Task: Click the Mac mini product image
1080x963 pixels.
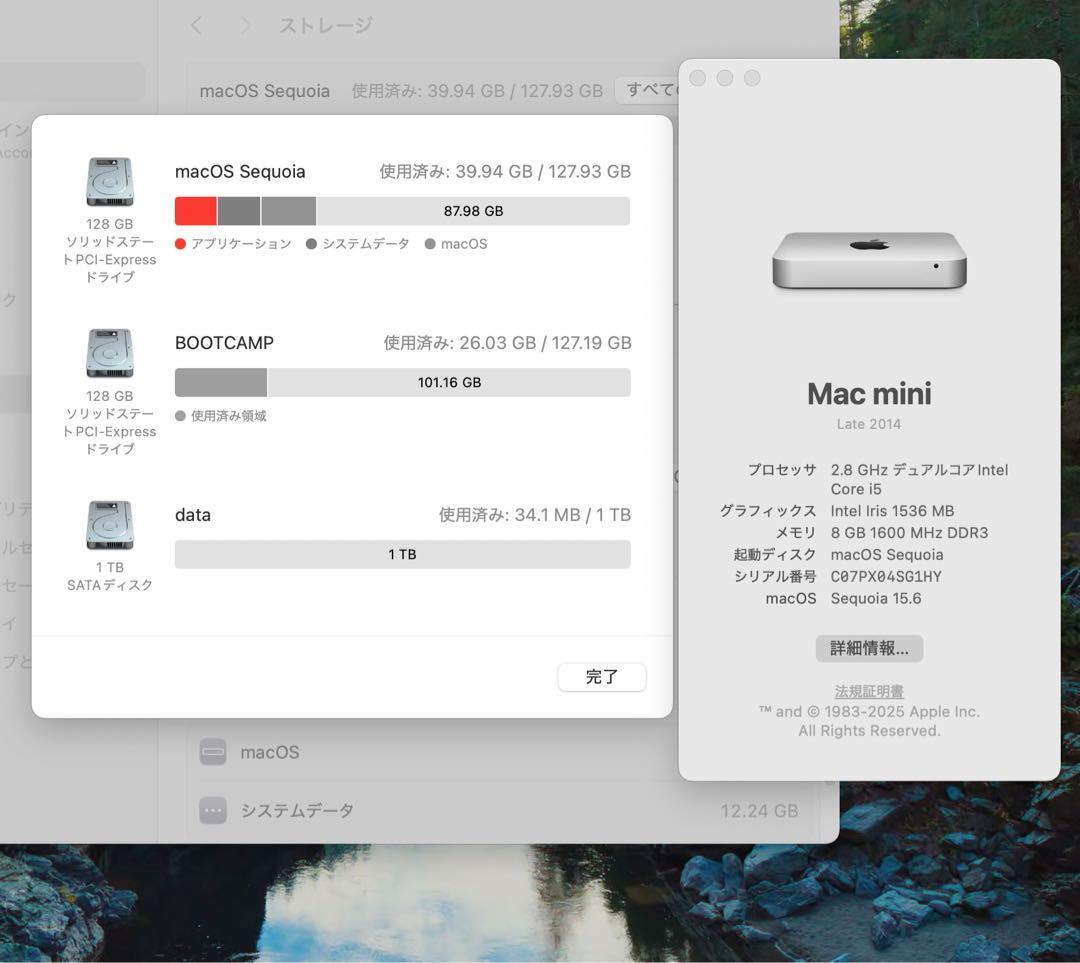Action: [868, 262]
